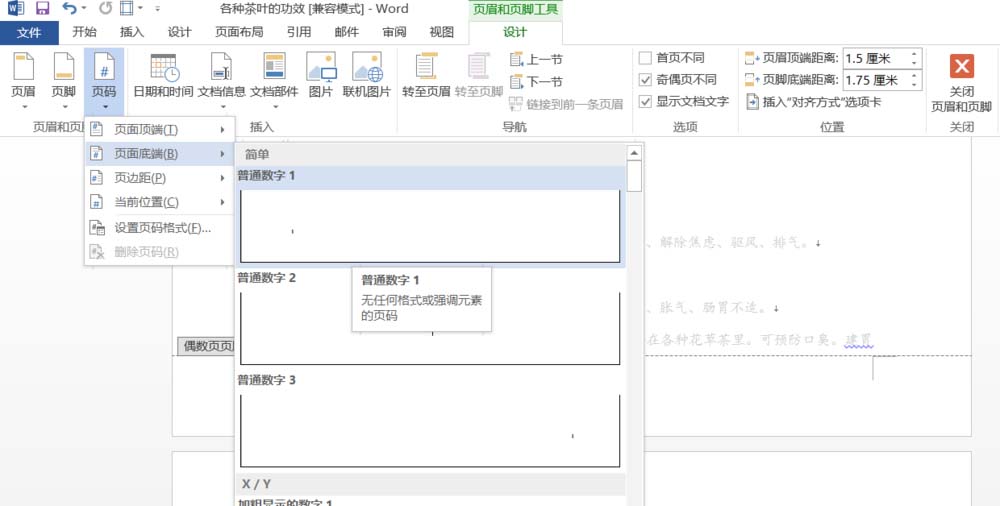Click Link to Previous (链接到前一条页眉)
Viewport: 1000px width, 506px height.
[x=566, y=104]
